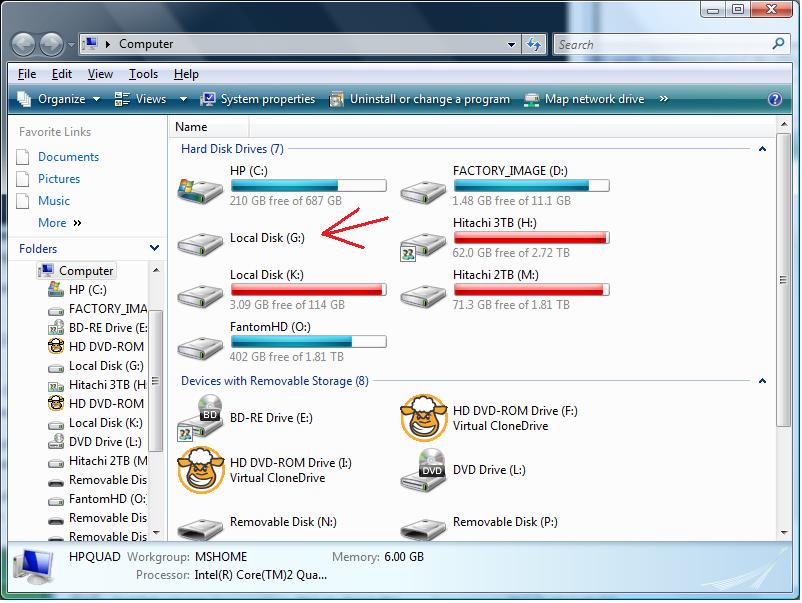Click Uninstall or change a program
Image resolution: width=802 pixels, height=603 pixels.
click(420, 99)
